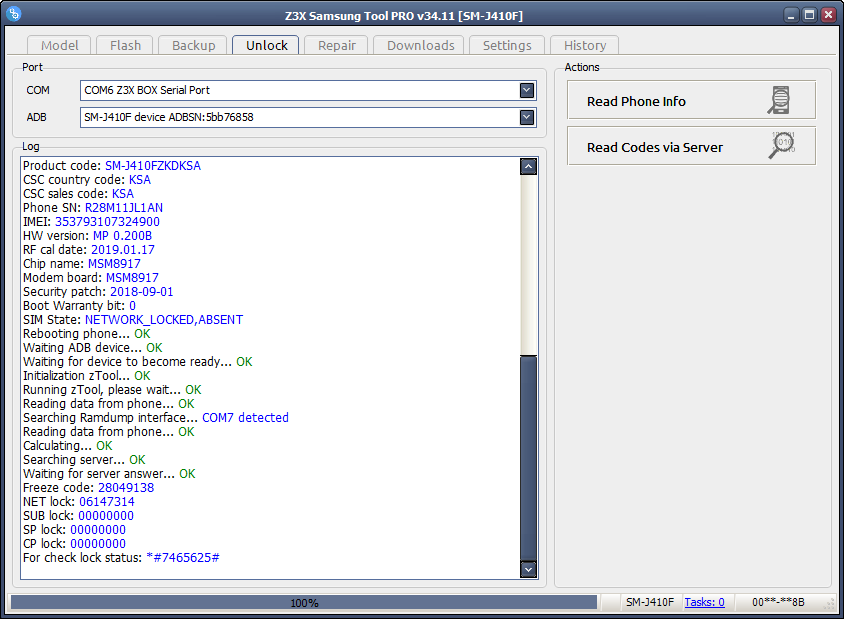Screen dimensions: 844x619
Task: Click SIM State NETWORK_LOCKED,ABSENT text
Action: coord(164,320)
